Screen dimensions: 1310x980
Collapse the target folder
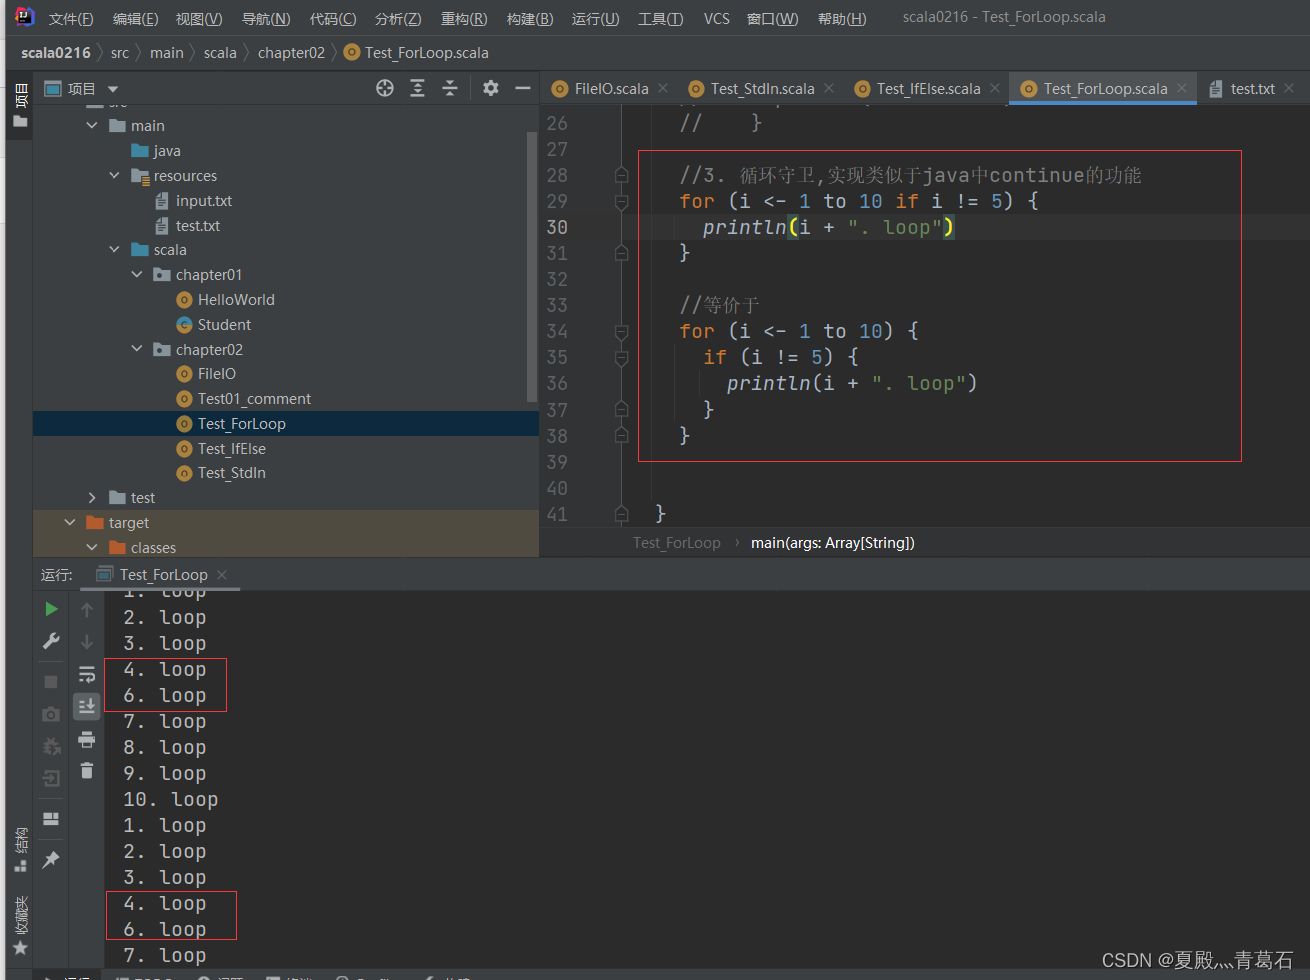click(70, 523)
